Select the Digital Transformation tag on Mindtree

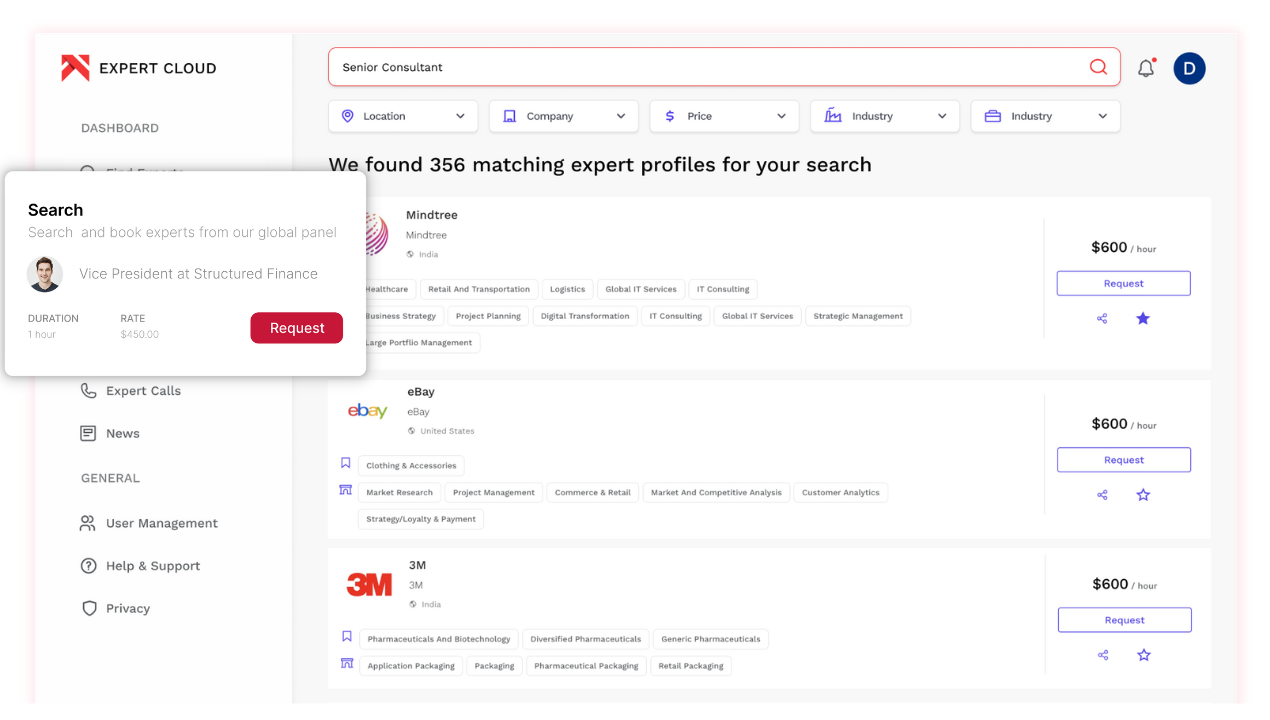point(585,316)
